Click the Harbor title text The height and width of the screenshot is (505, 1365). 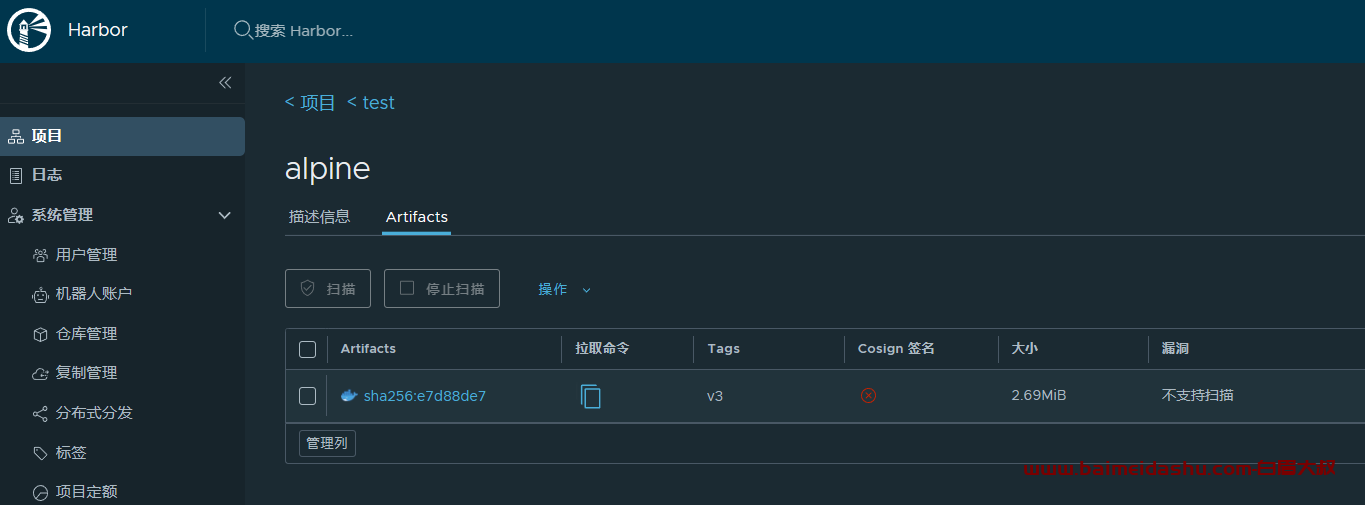98,30
